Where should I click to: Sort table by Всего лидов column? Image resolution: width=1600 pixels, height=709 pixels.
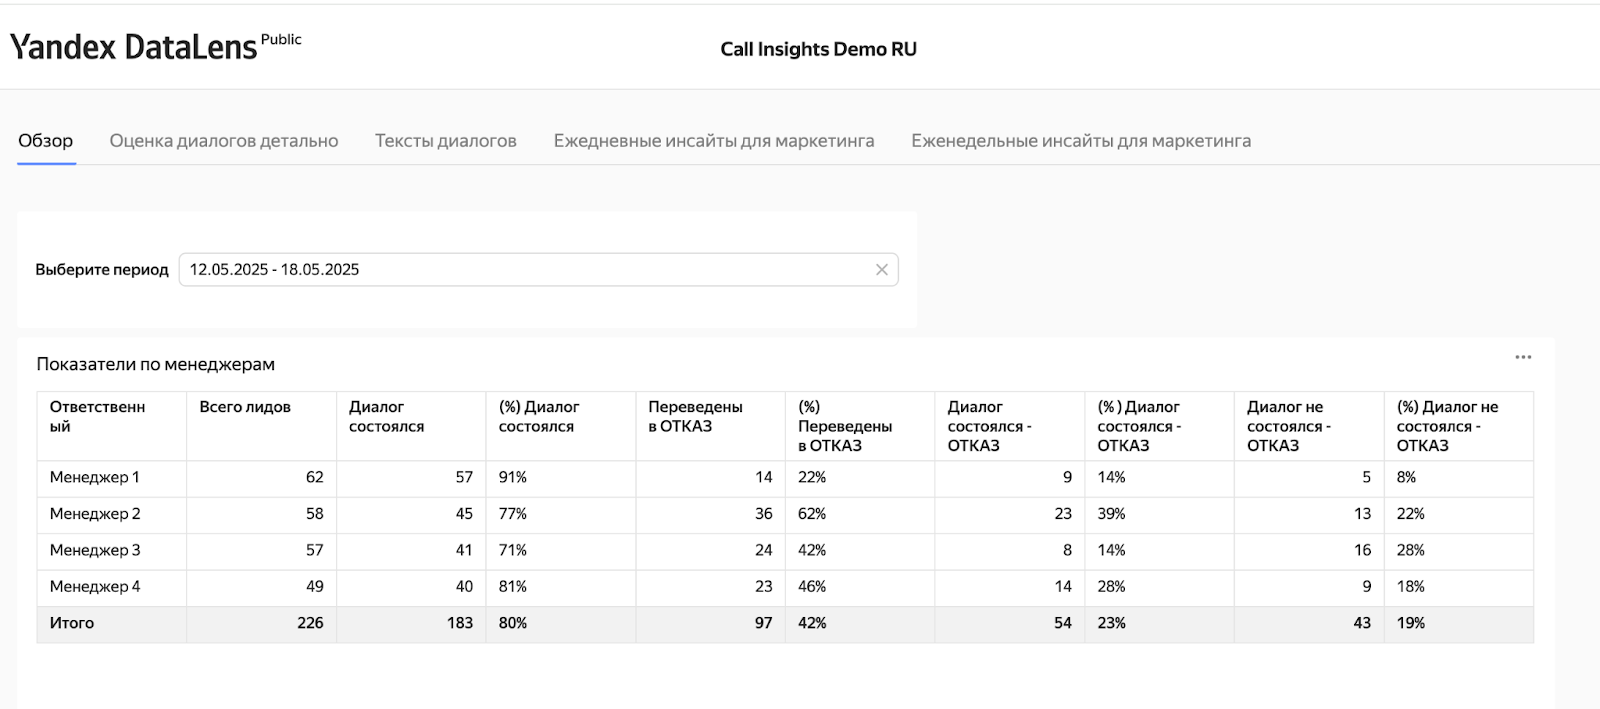(245, 407)
